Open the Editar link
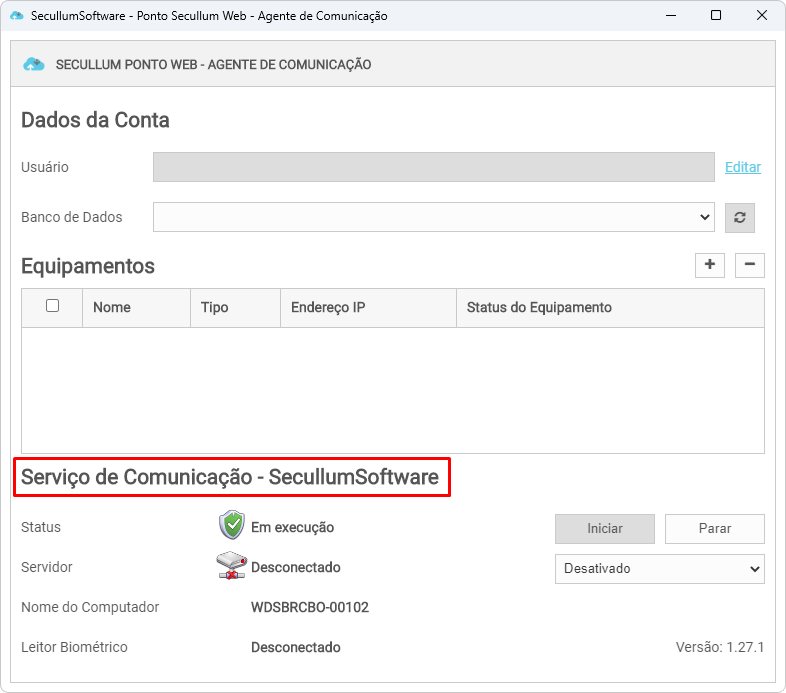786x693 pixels. [x=743, y=167]
